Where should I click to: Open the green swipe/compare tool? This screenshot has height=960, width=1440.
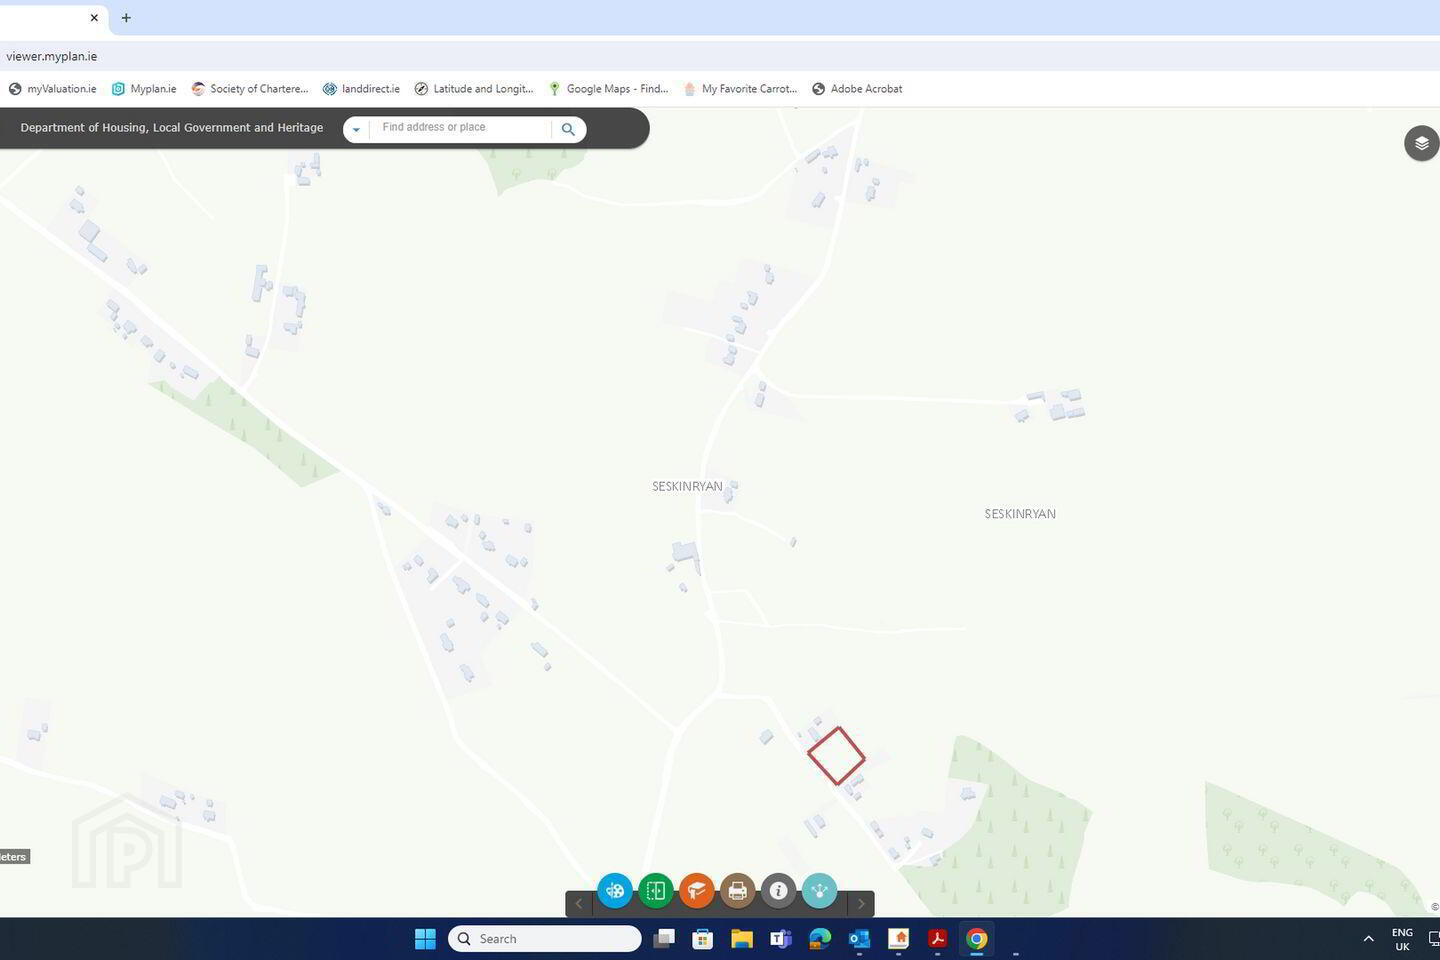click(656, 890)
